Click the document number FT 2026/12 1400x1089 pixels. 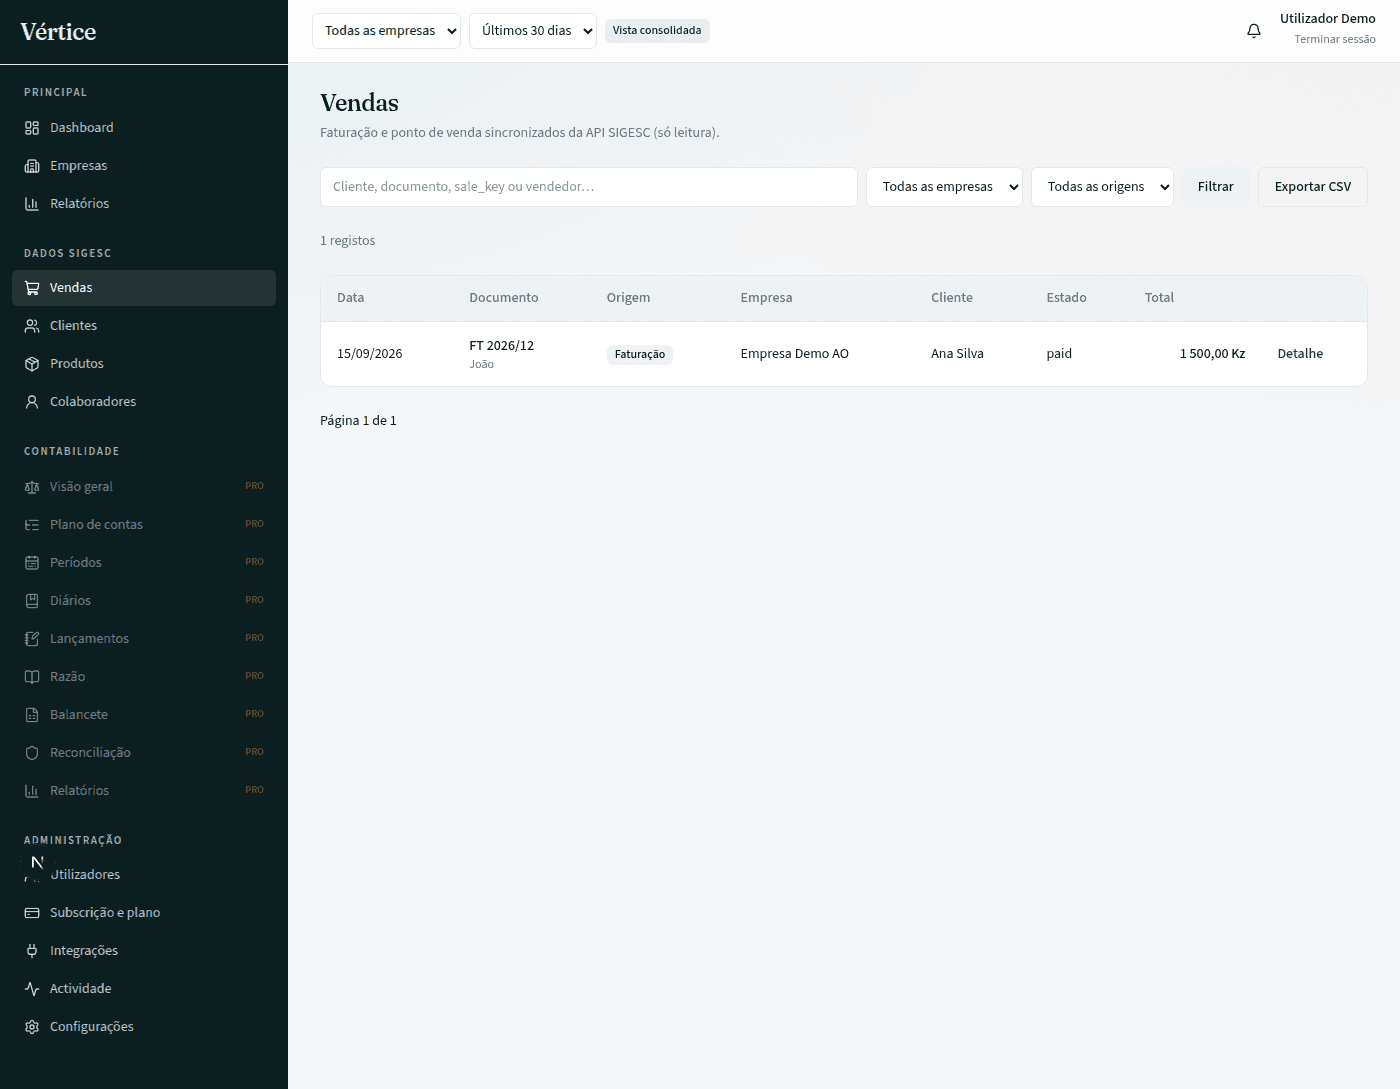pos(502,346)
